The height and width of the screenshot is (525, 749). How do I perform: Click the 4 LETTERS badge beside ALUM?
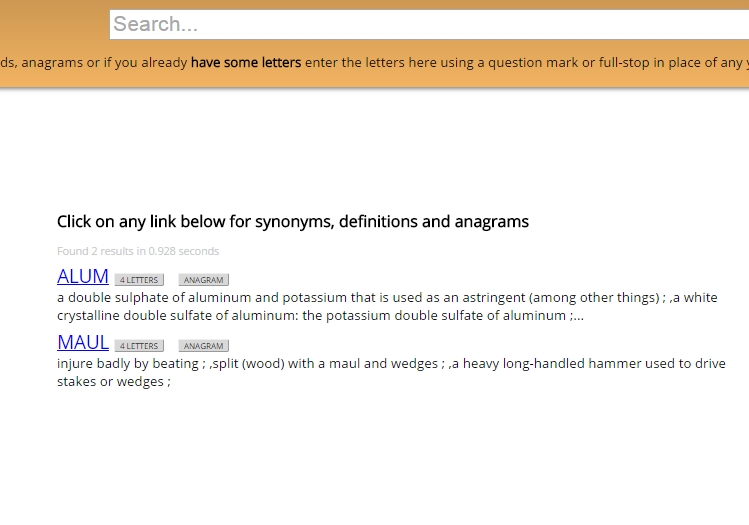coord(139,280)
